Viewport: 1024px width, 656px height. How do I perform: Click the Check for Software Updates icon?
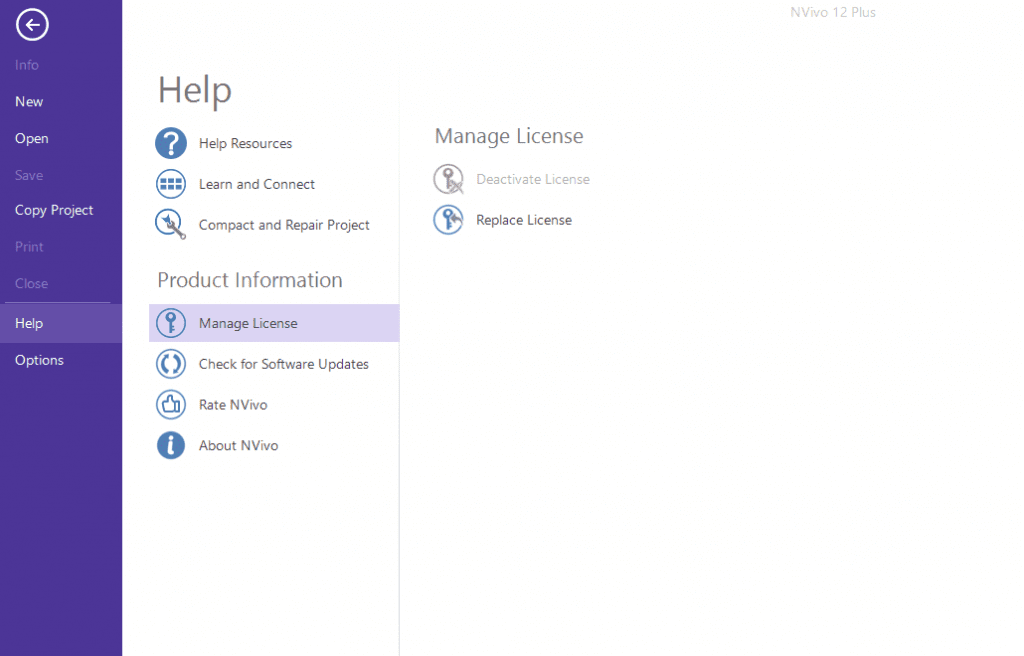171,364
